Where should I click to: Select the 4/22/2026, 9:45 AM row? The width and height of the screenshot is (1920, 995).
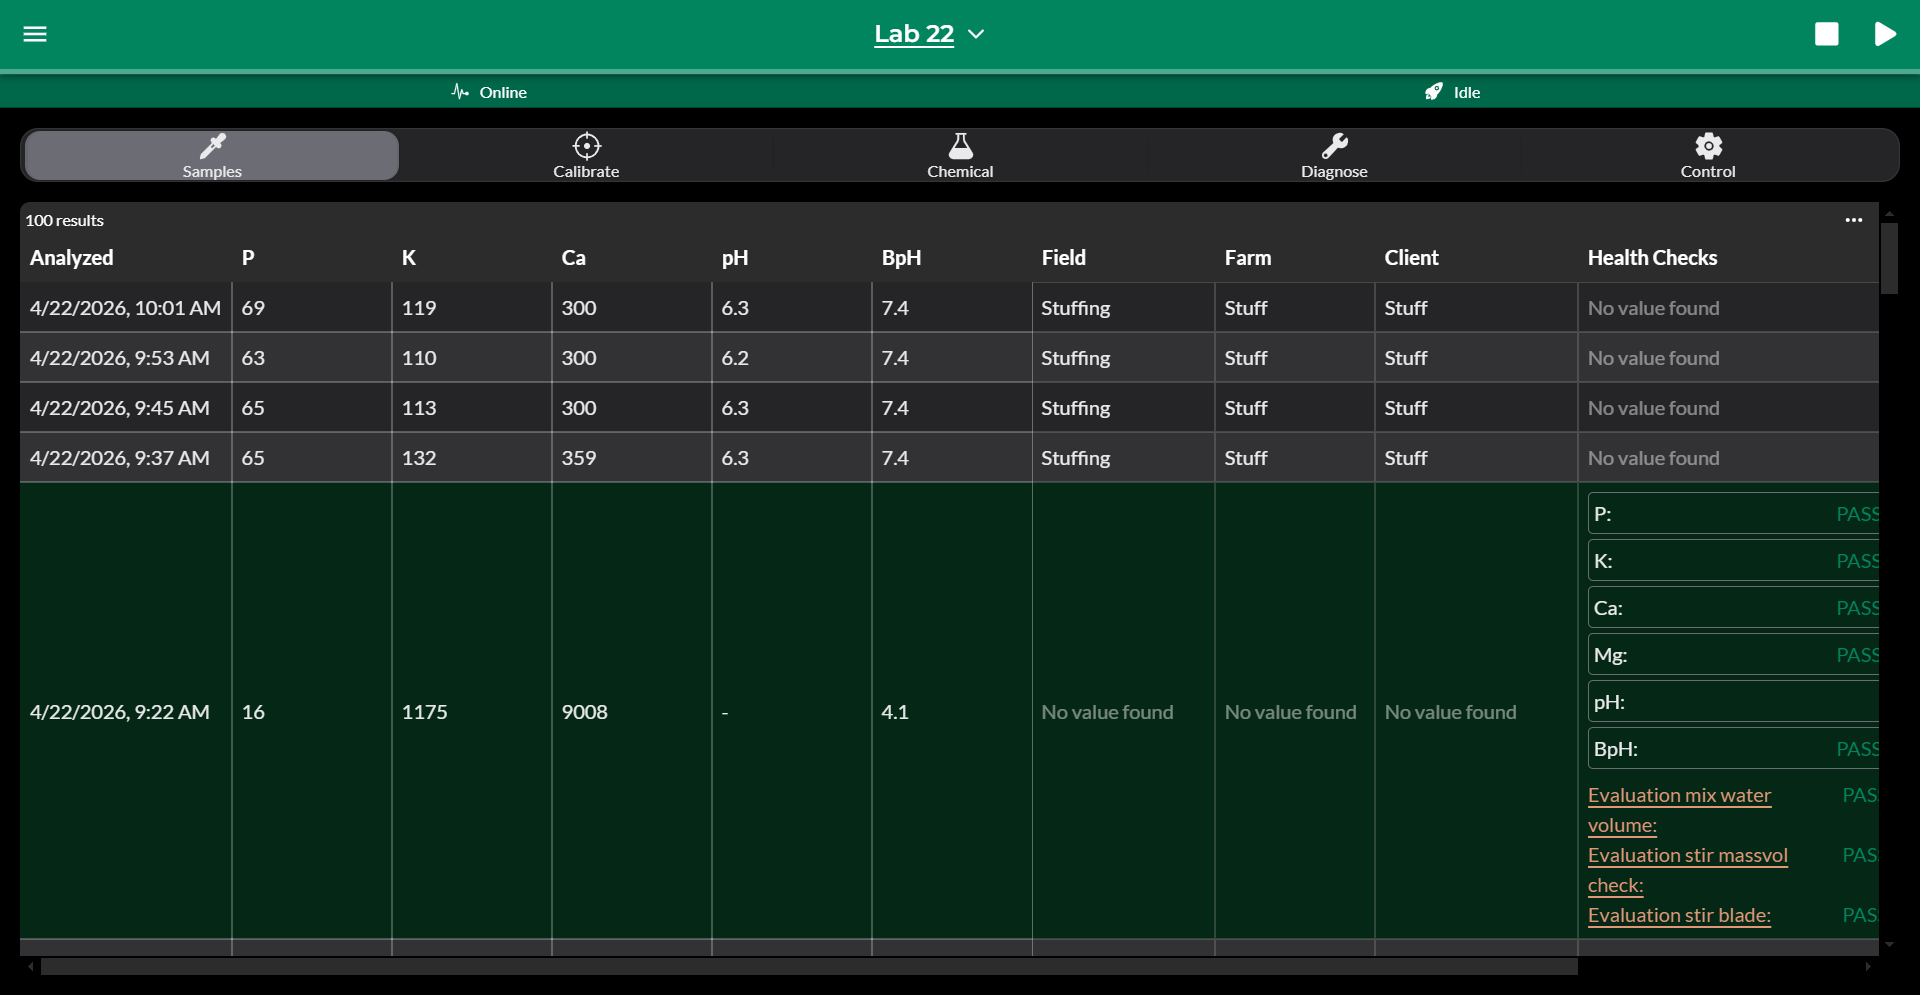coord(949,408)
